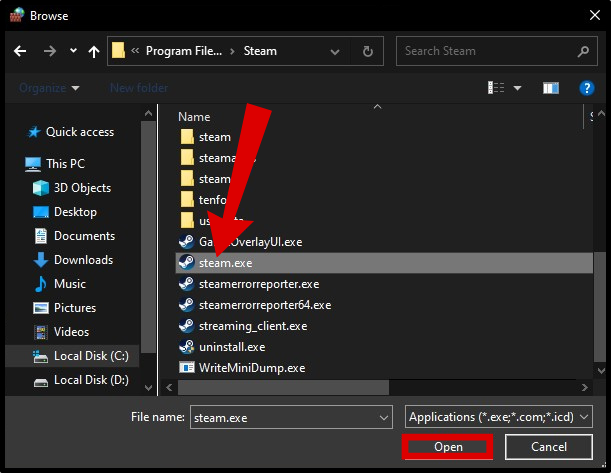Sort by the Name column header
The width and height of the screenshot is (611, 473).
point(194,117)
